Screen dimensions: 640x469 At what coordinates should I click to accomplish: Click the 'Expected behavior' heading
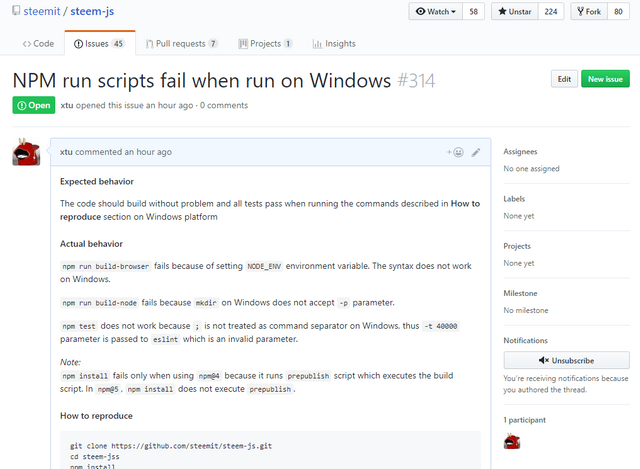point(97,182)
